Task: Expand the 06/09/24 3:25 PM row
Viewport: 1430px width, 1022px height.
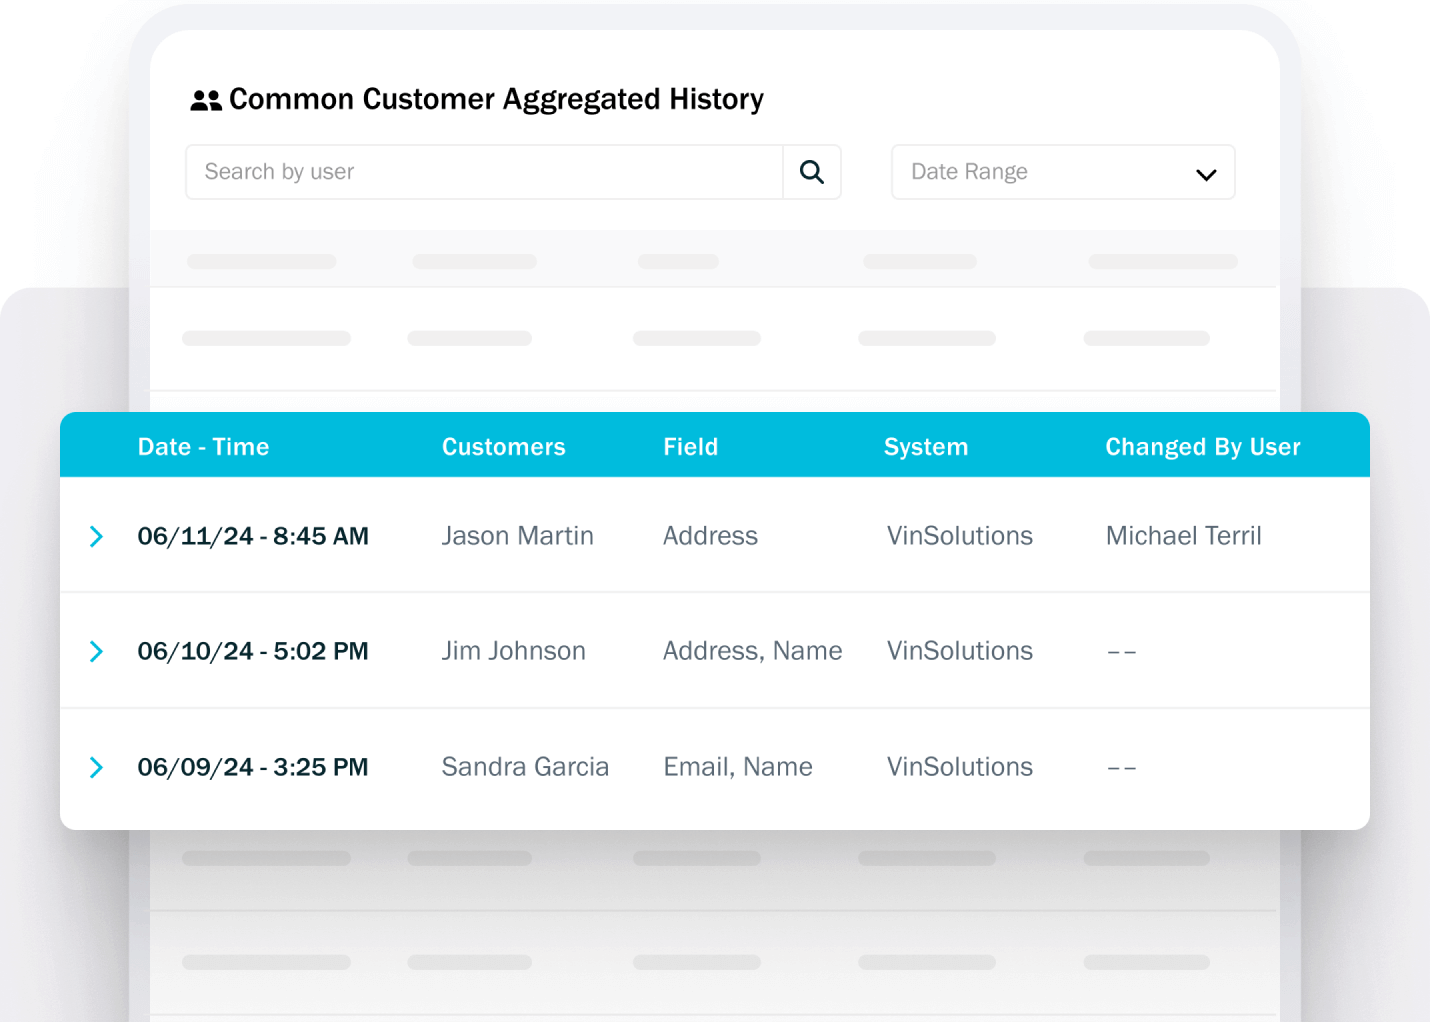Action: click(96, 768)
